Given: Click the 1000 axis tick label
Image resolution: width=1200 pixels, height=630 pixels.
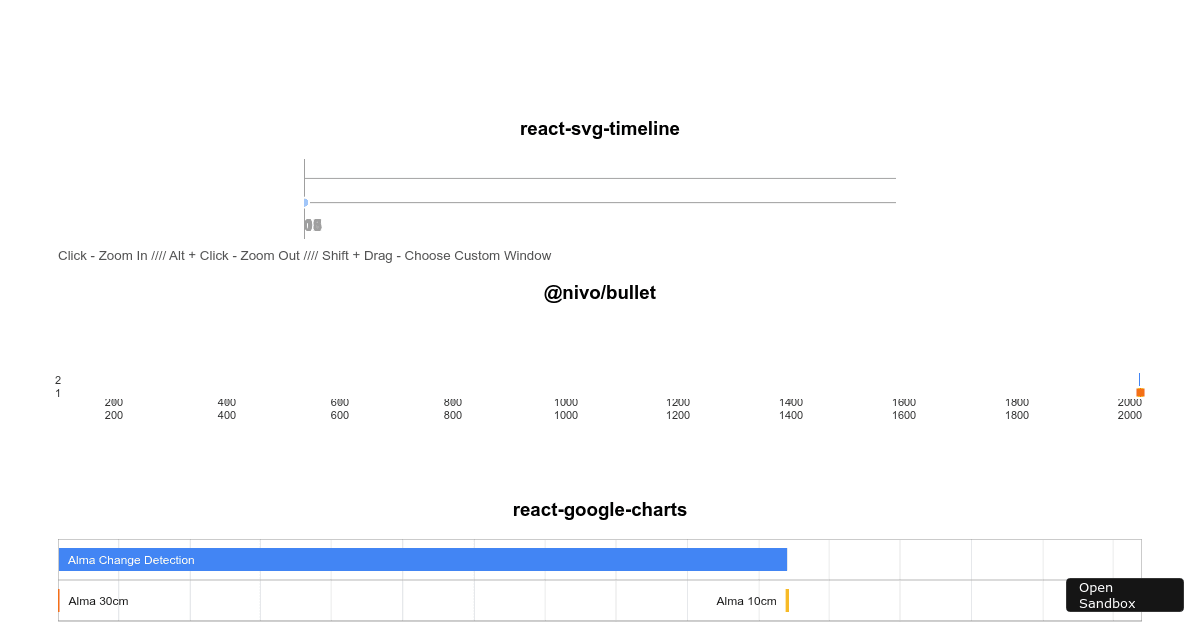Looking at the screenshot, I should click(565, 401).
